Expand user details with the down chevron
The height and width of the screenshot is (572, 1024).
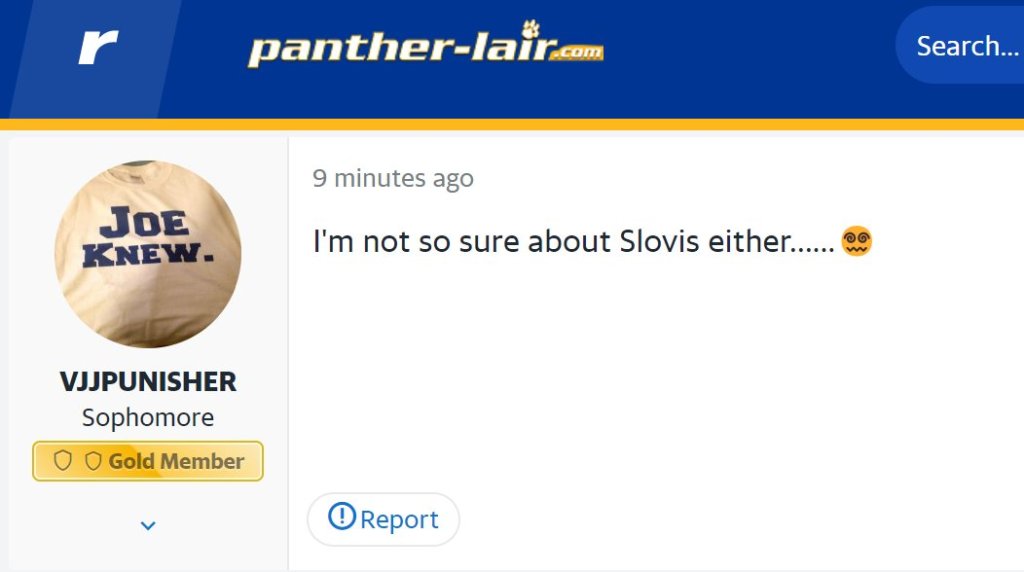[x=148, y=525]
